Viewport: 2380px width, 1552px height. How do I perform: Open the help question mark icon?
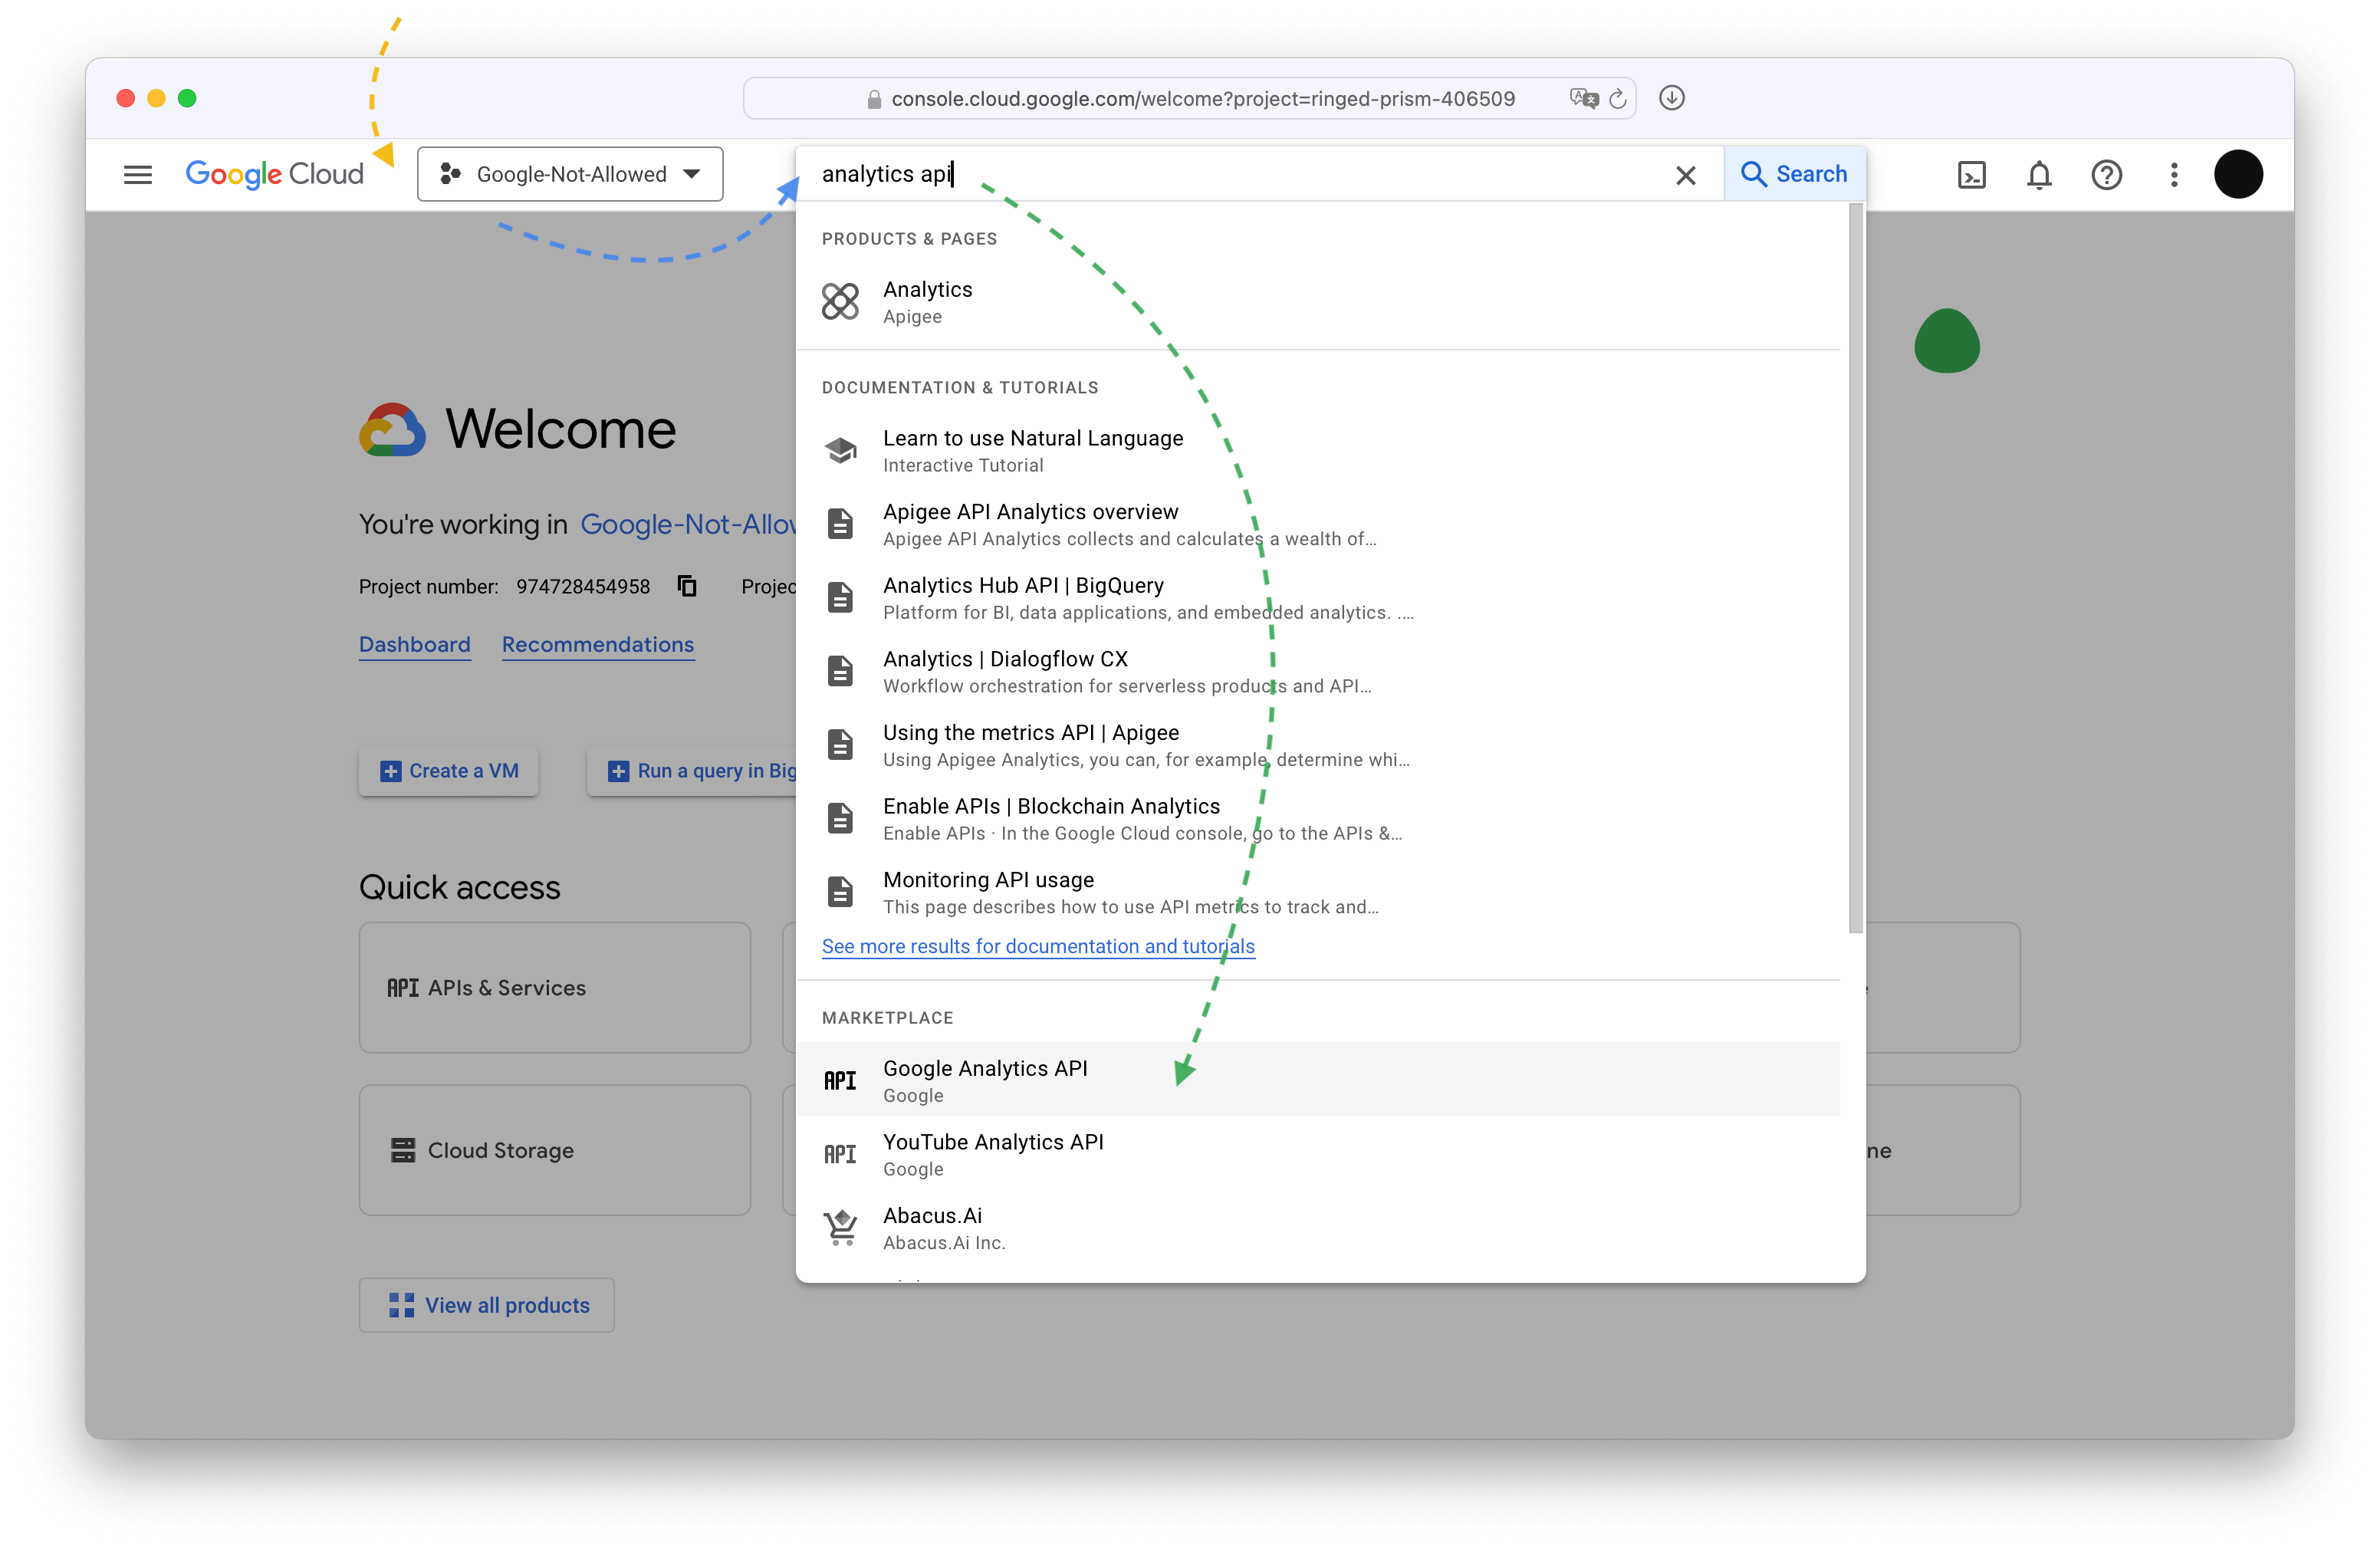click(x=2106, y=175)
